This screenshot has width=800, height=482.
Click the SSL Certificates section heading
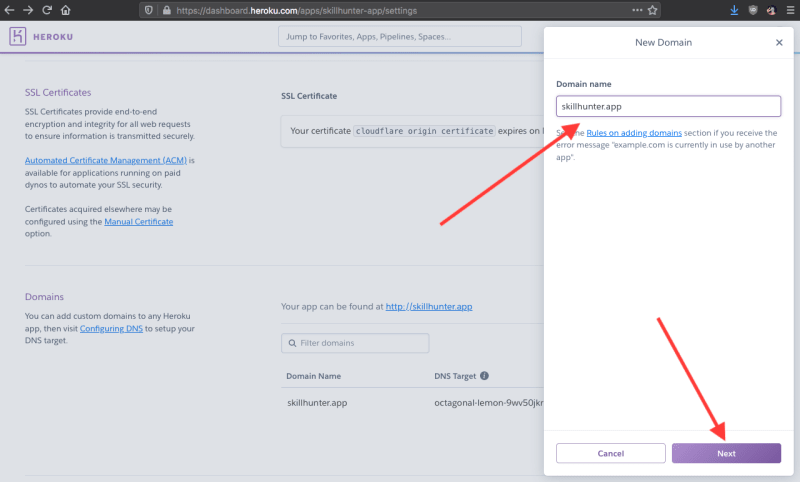click(x=58, y=93)
